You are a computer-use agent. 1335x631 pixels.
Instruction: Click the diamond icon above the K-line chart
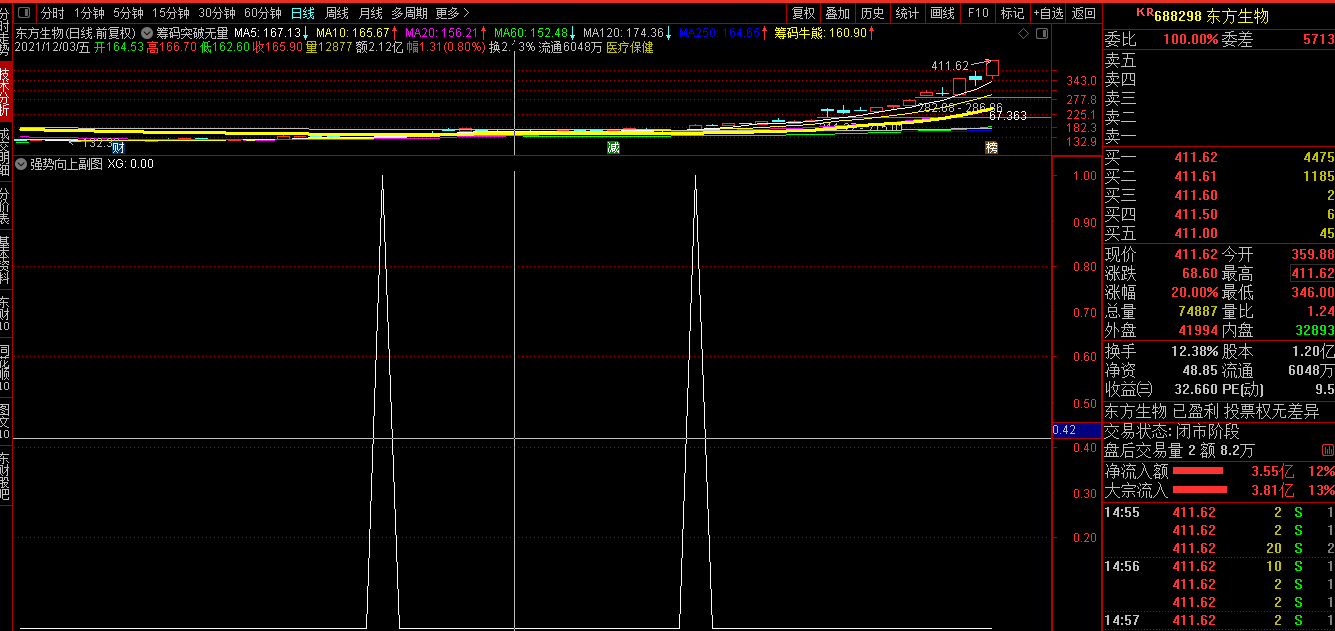point(1023,33)
